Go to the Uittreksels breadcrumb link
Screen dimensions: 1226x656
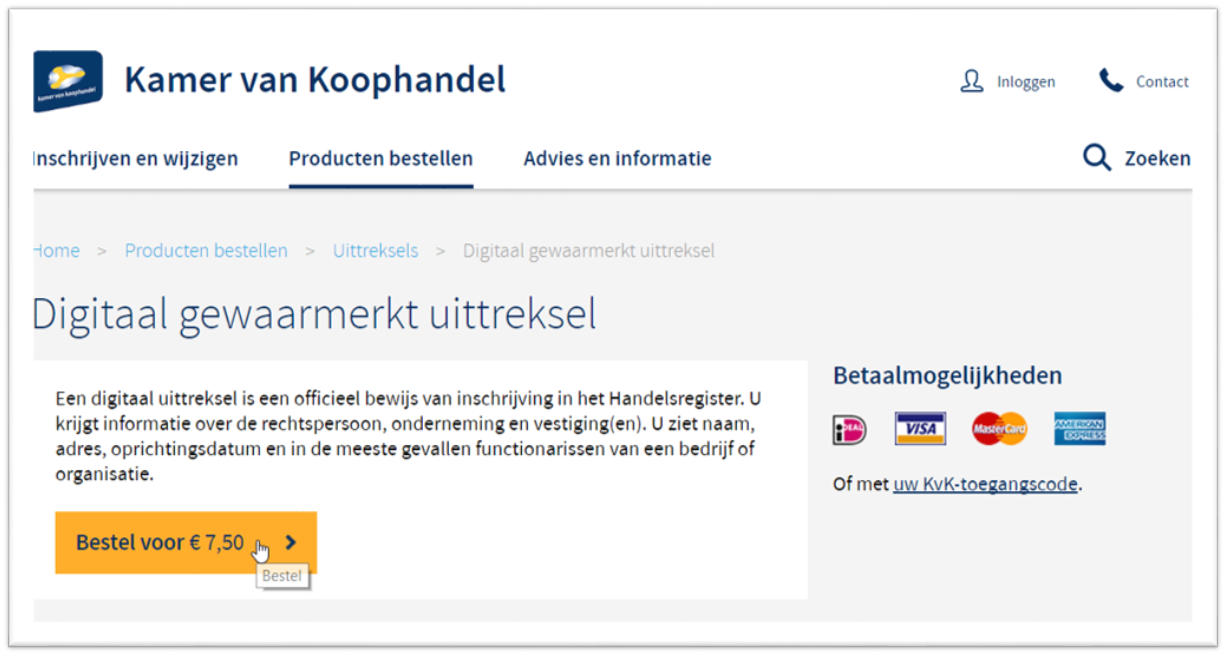pos(375,251)
